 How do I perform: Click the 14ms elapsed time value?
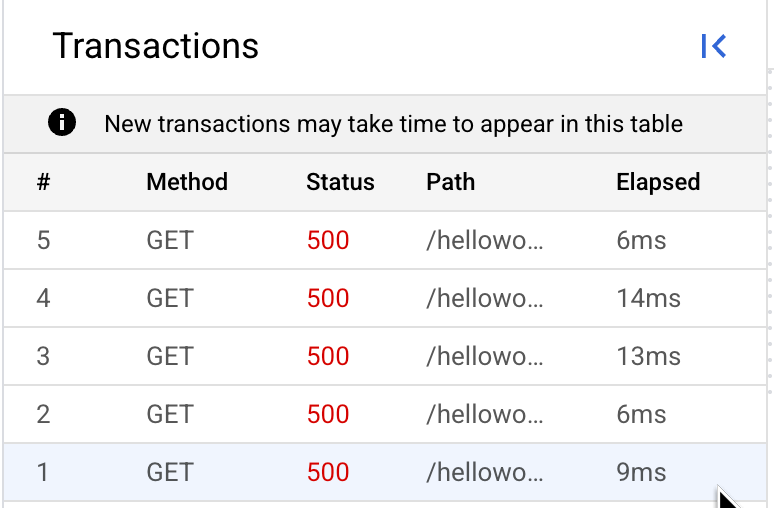click(649, 299)
